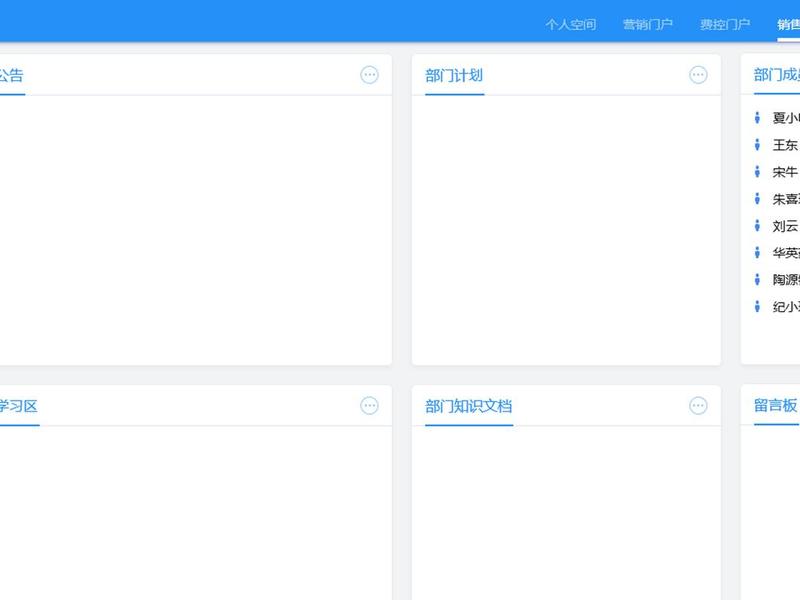Click the member name starting with 夏小
The image size is (800, 600).
[x=786, y=118]
